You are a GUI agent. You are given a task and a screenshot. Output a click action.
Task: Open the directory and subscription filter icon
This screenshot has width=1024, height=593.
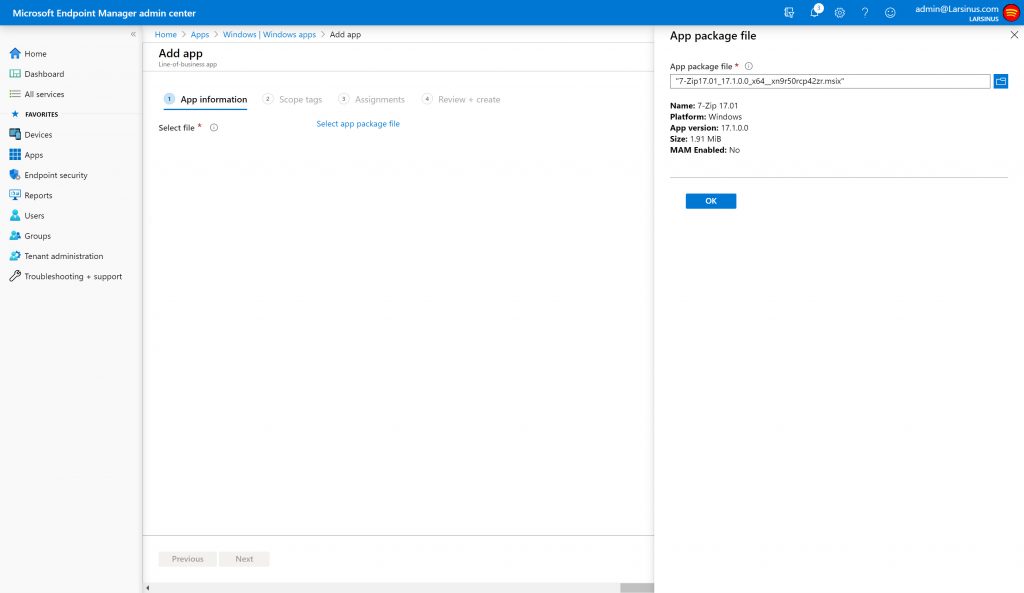tap(789, 12)
